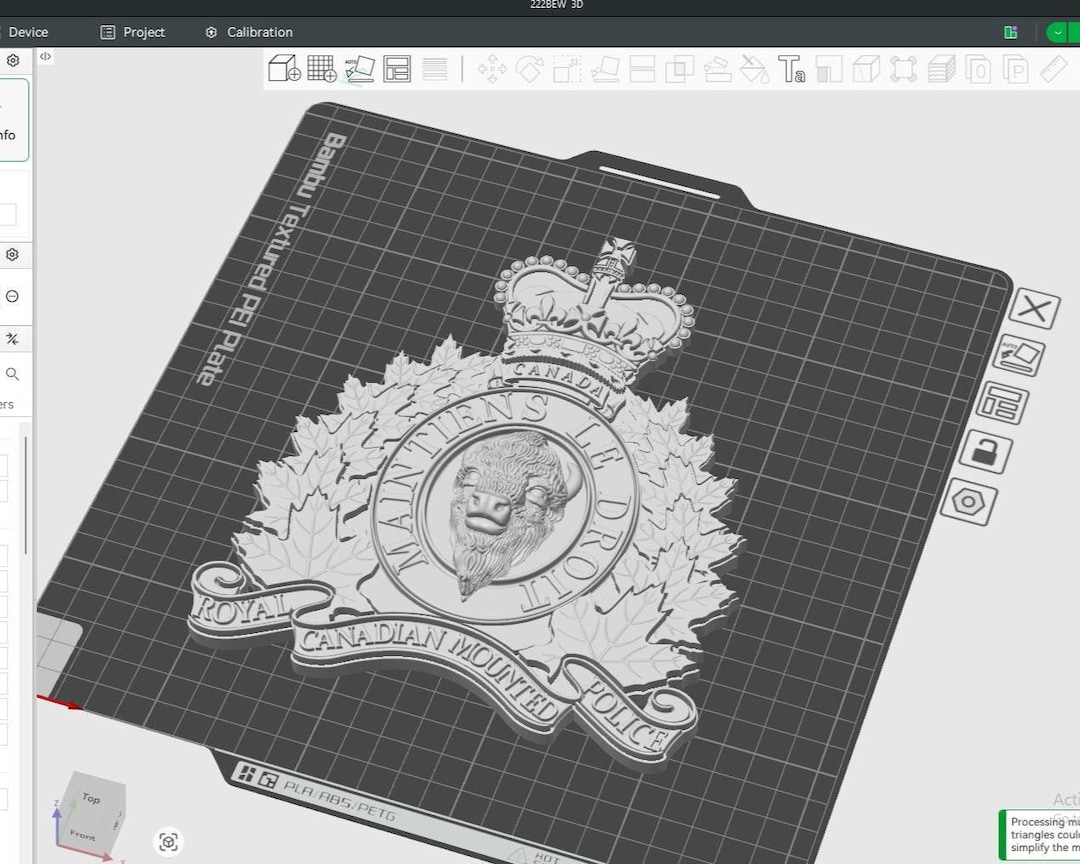
Task: Collapse the sidebar using the arrows toggle
Action: (45, 56)
